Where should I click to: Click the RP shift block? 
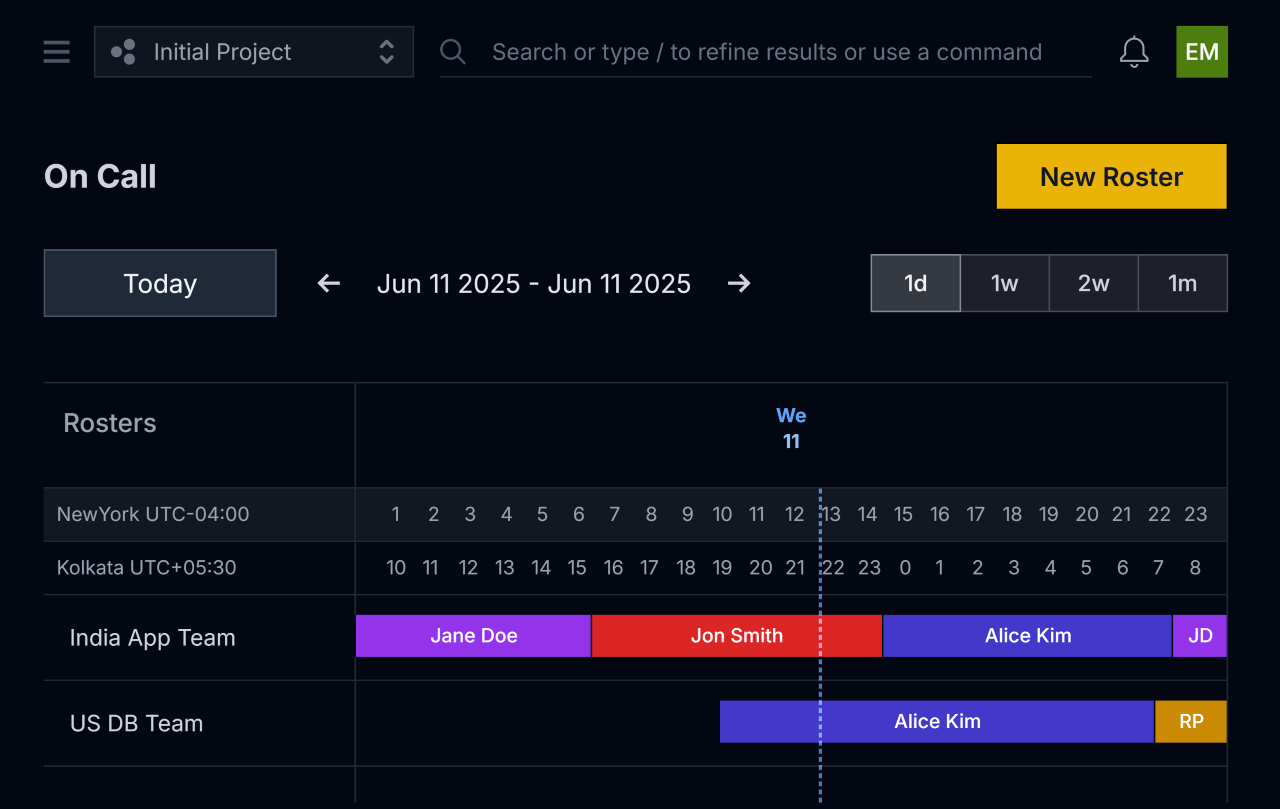point(1190,722)
